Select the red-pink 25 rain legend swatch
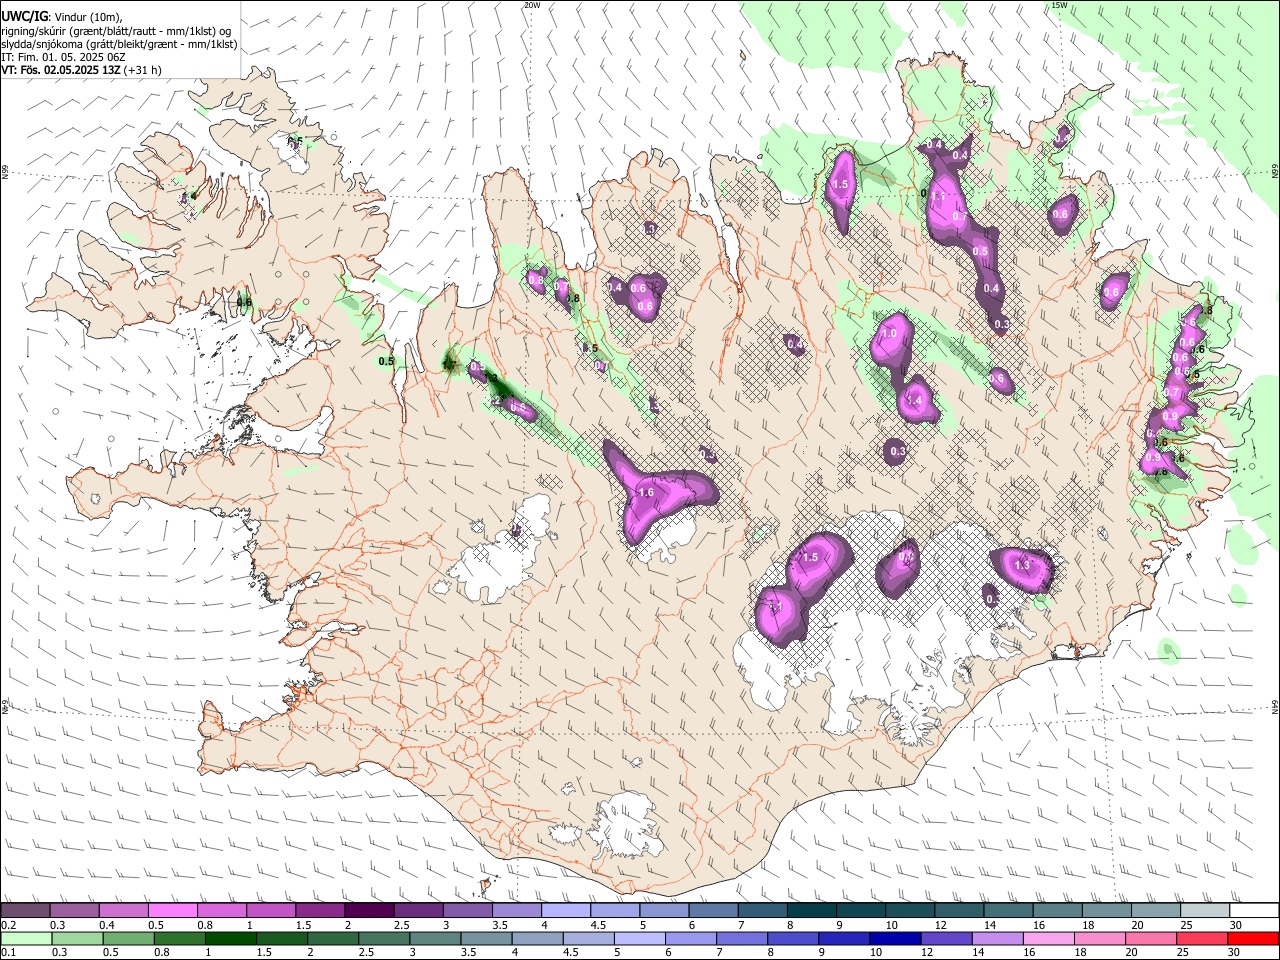Screen dimensions: 1280x960 pyautogui.click(x=1202, y=938)
